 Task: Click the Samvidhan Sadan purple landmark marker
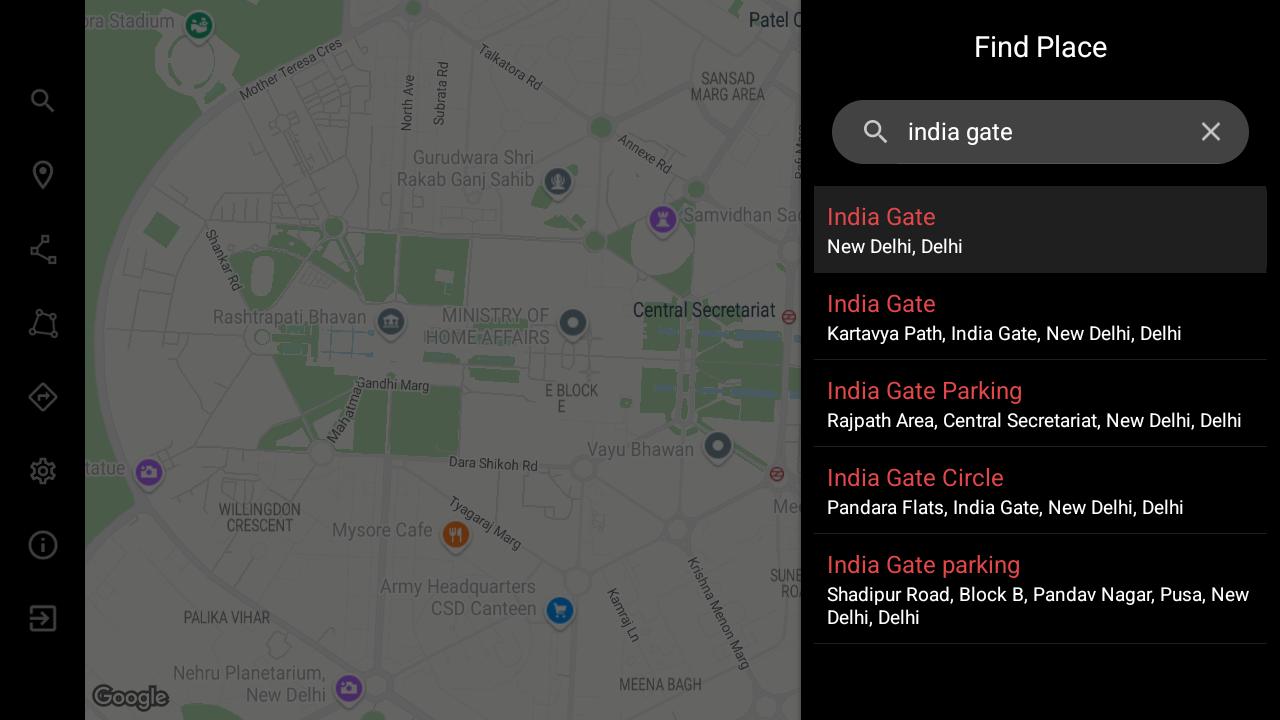click(662, 220)
